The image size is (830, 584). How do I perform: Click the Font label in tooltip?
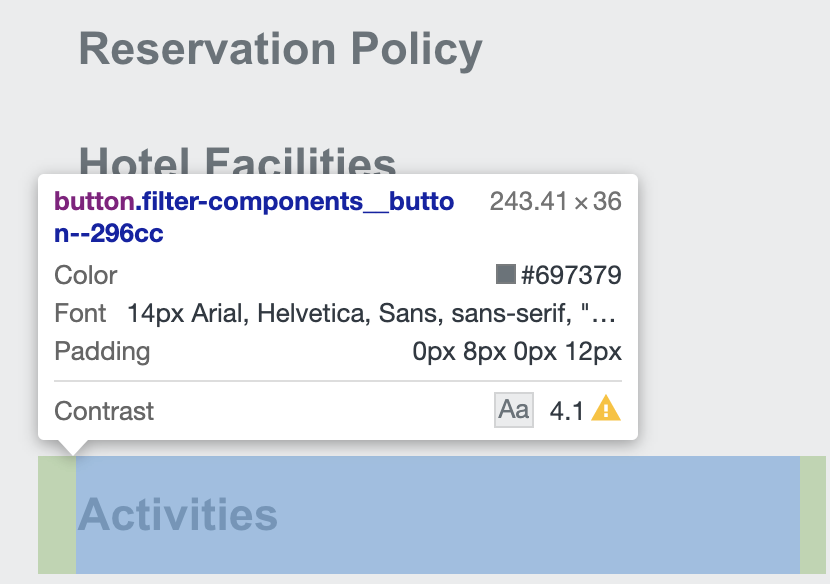pyautogui.click(x=80, y=313)
